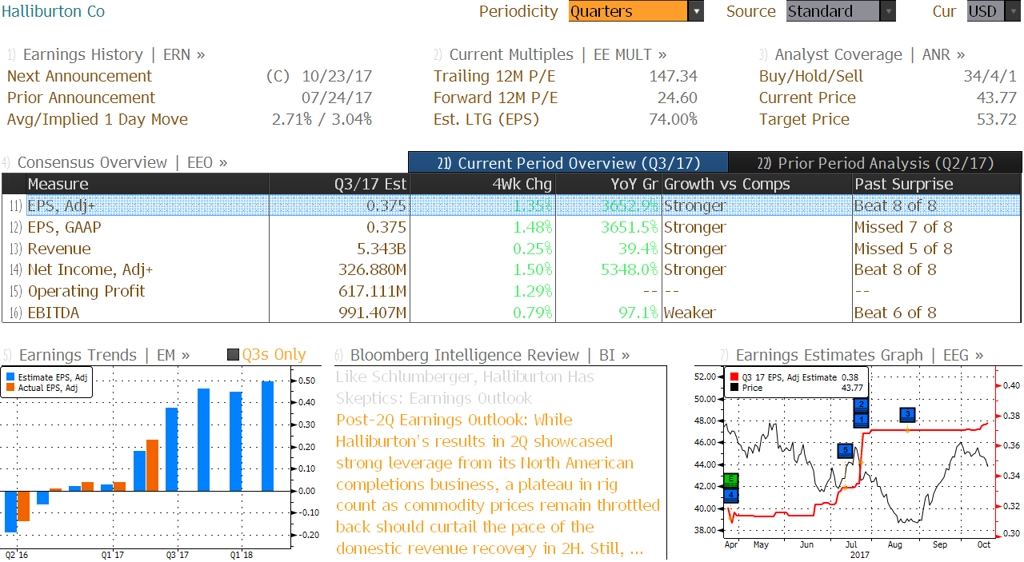The height and width of the screenshot is (562, 1024).
Task: Click the Source dropdown arrow
Action: pos(888,11)
